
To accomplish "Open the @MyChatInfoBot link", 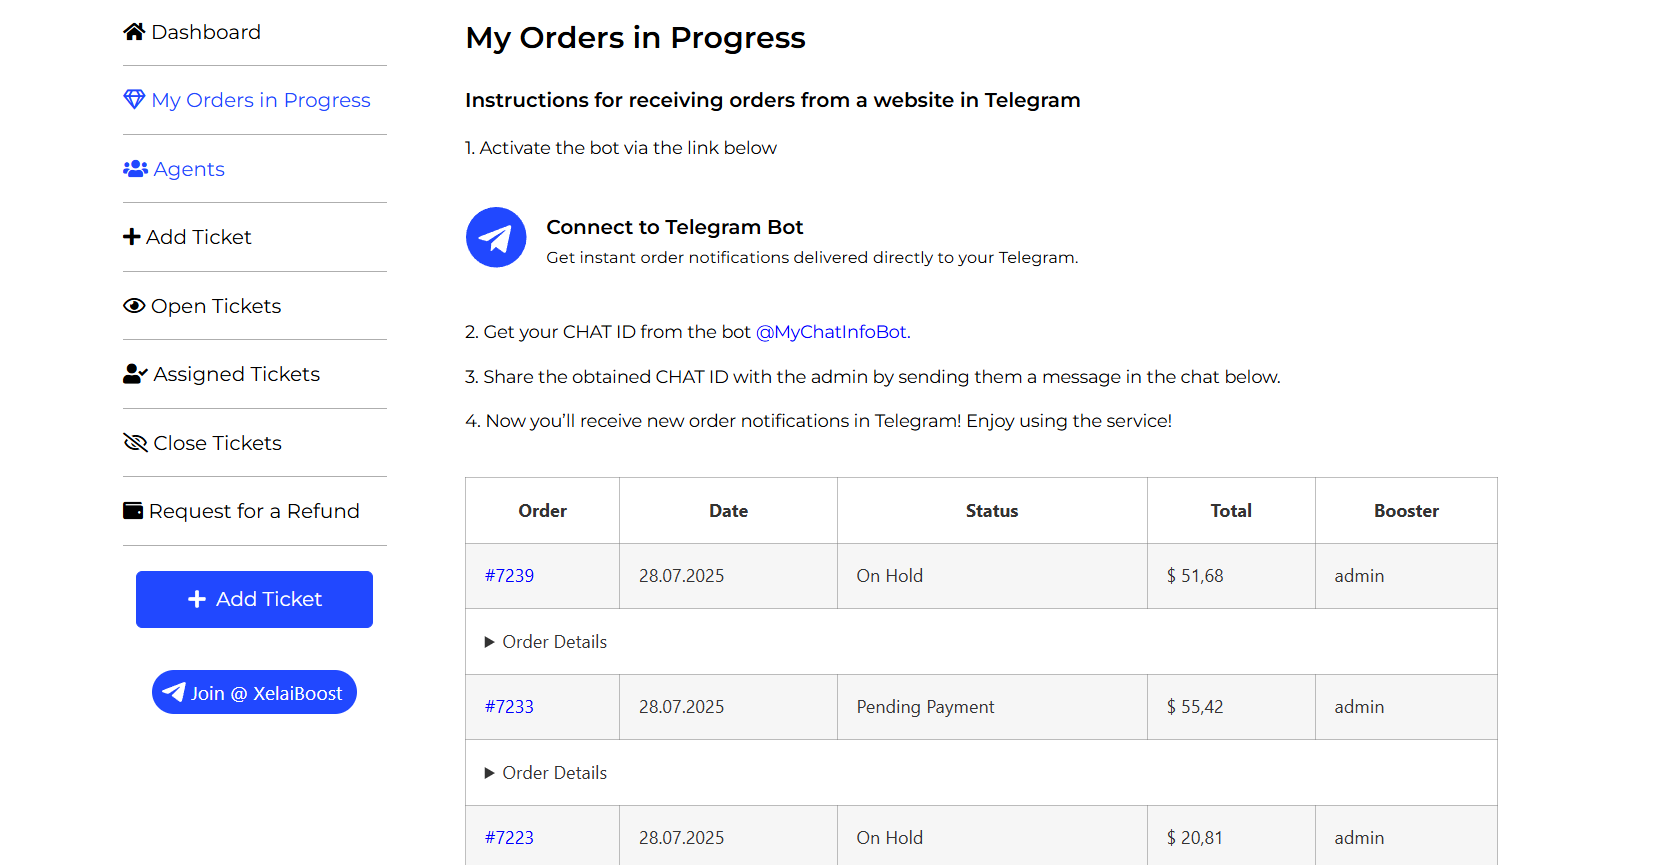I will coord(831,332).
